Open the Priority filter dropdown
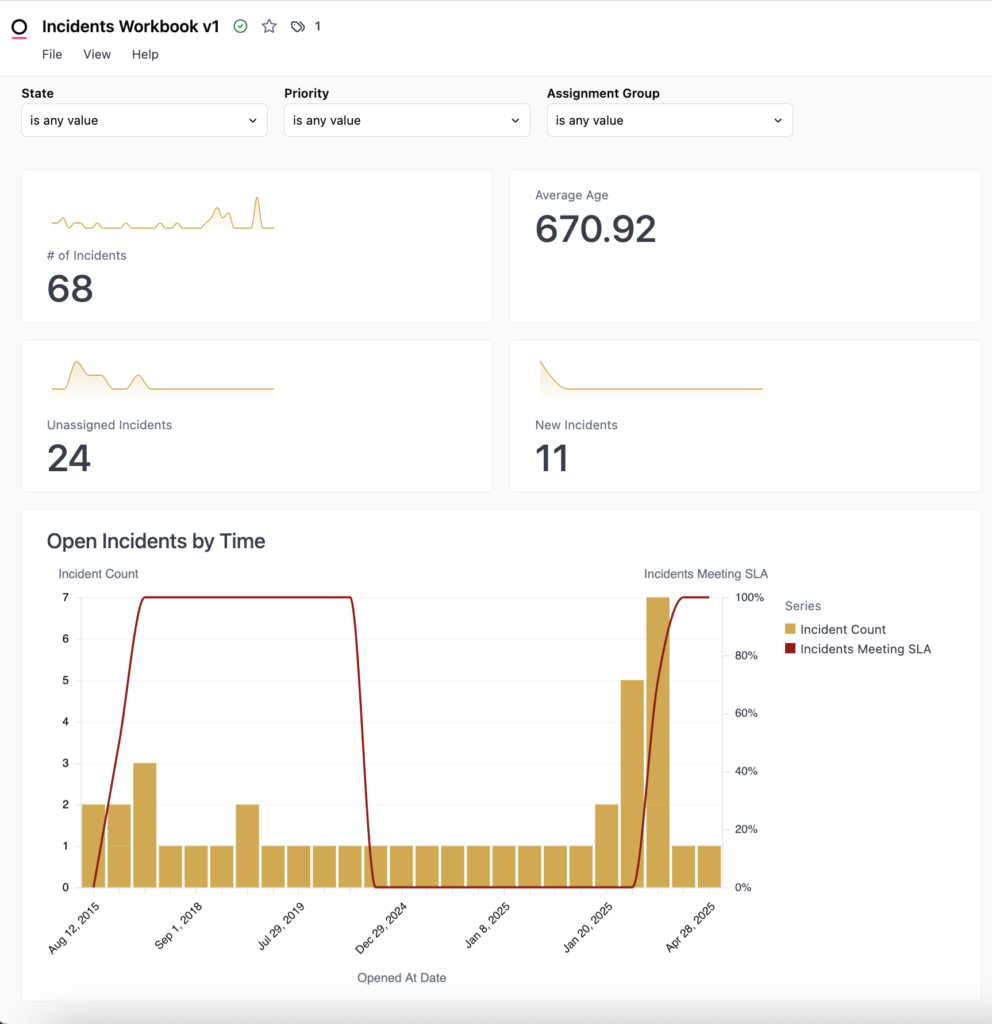Screen dimensions: 992x1024 click(x=406, y=120)
